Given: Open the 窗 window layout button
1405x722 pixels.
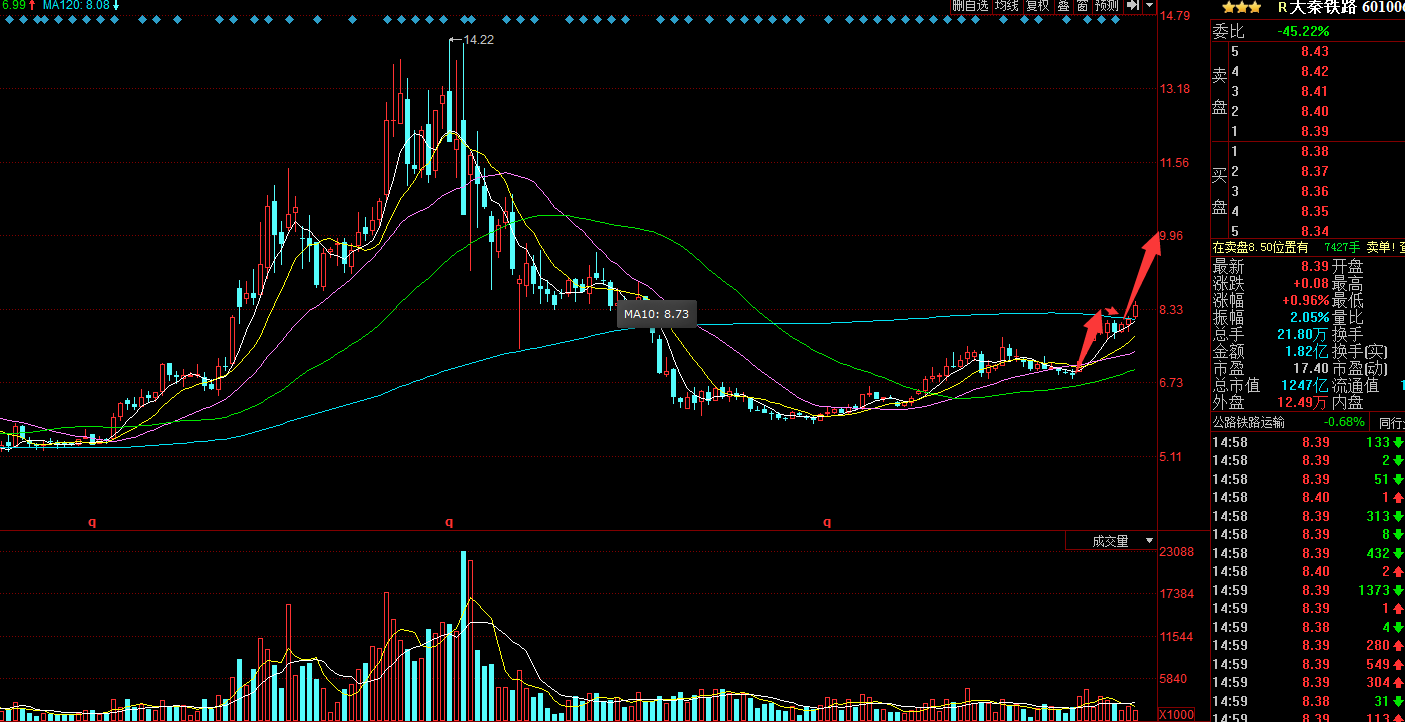Looking at the screenshot, I should (x=1082, y=6).
